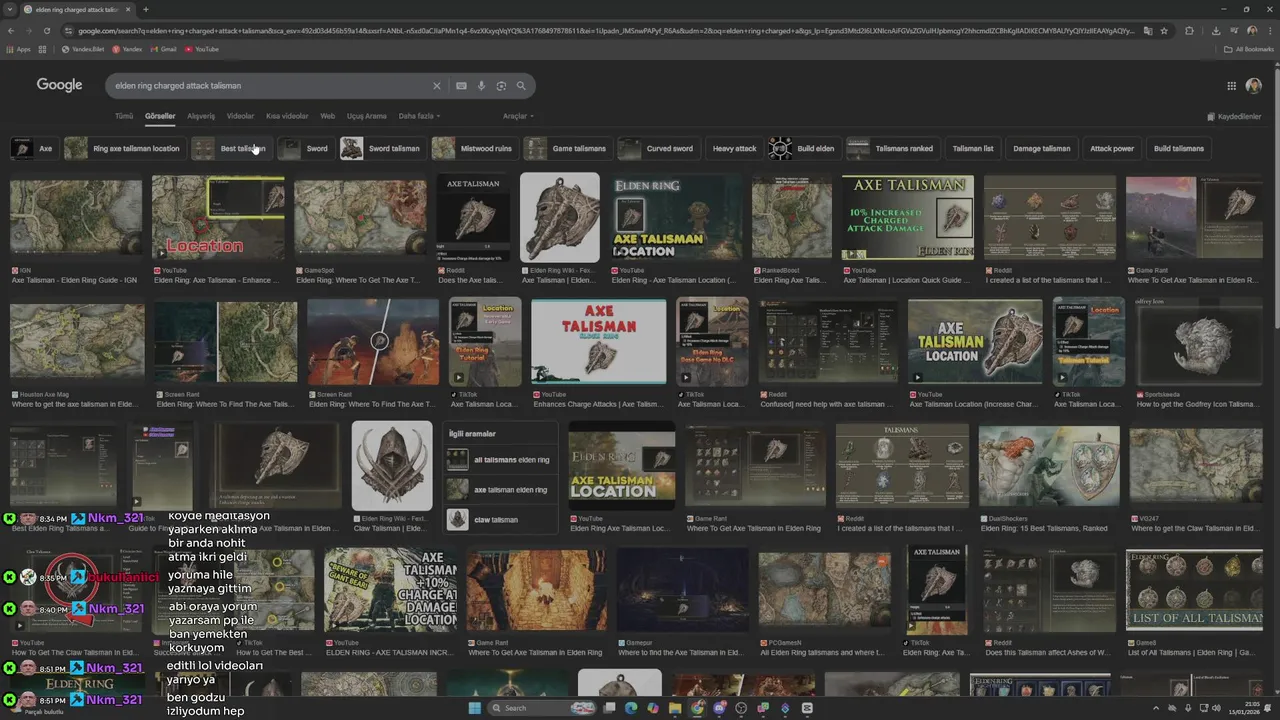Open the volume tray icon
Screen dimensions: 1280x720
pos(1216,708)
